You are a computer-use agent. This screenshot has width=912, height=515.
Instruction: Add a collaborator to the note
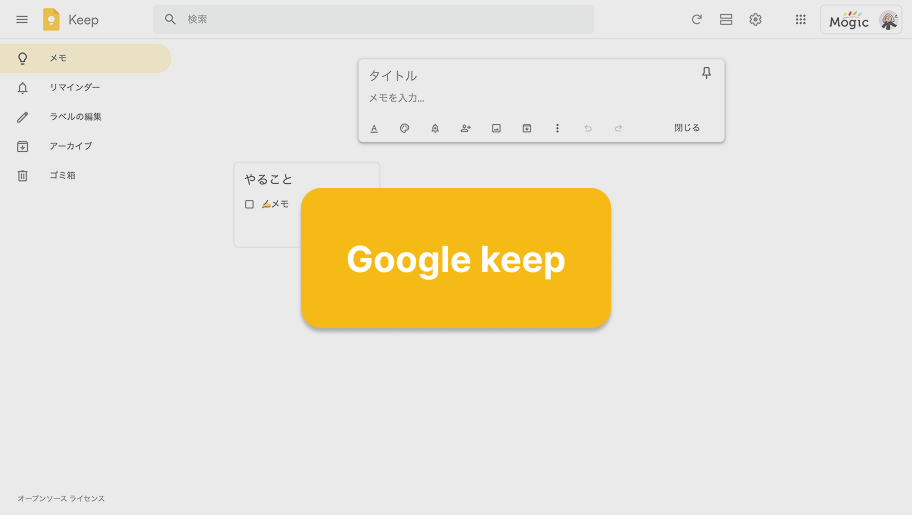tap(465, 128)
